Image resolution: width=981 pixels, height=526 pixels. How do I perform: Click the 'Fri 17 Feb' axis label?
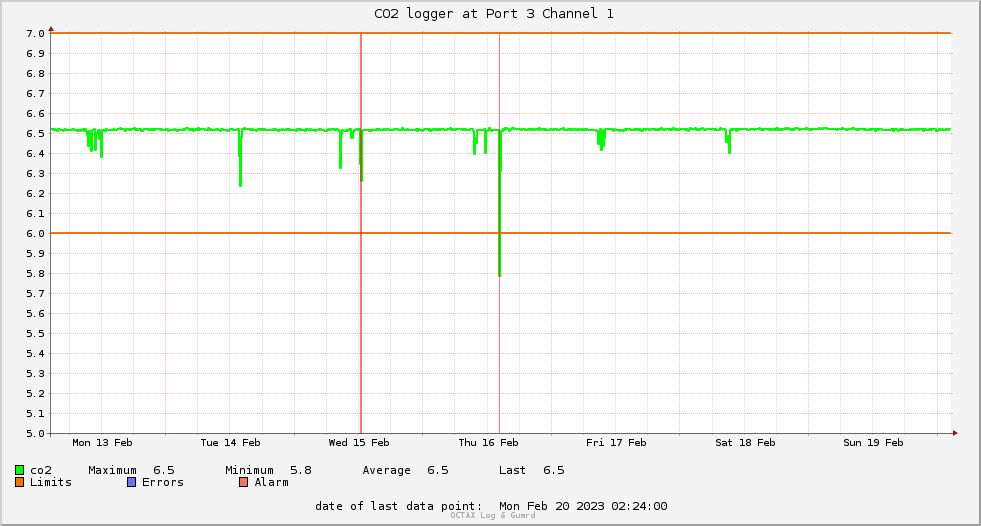click(x=616, y=442)
